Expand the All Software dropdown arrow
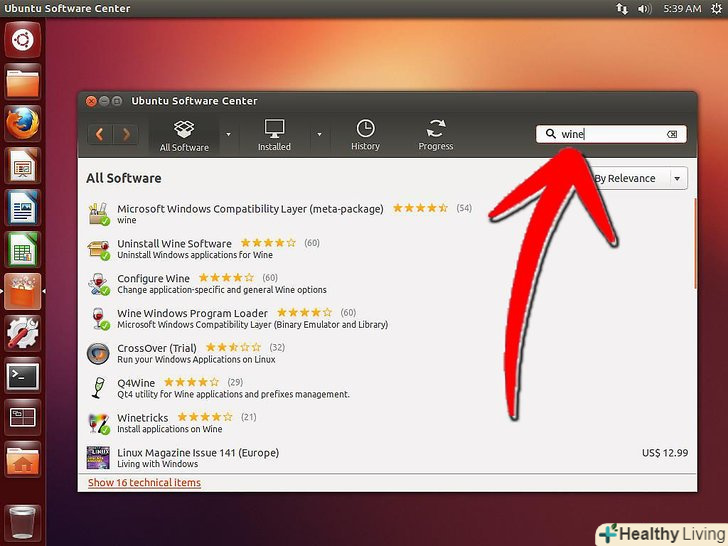The height and width of the screenshot is (546, 728). (228, 135)
